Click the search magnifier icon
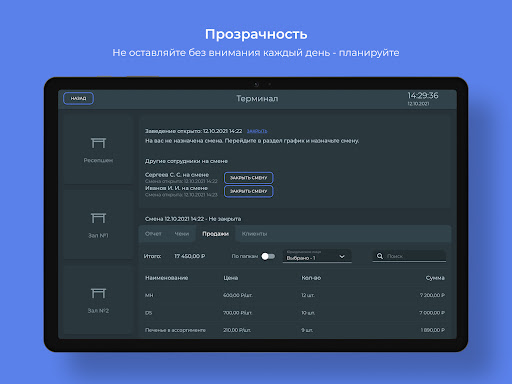 tap(380, 256)
